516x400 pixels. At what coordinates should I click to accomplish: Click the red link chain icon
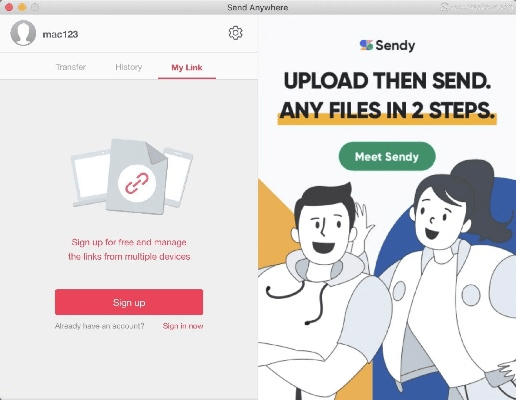[137, 183]
